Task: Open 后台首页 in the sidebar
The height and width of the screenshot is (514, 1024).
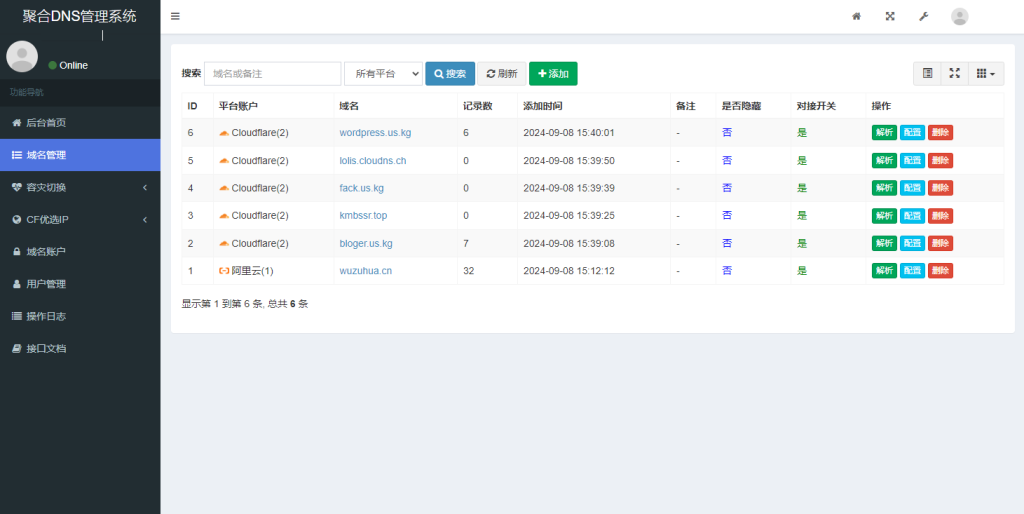Action: (x=80, y=123)
